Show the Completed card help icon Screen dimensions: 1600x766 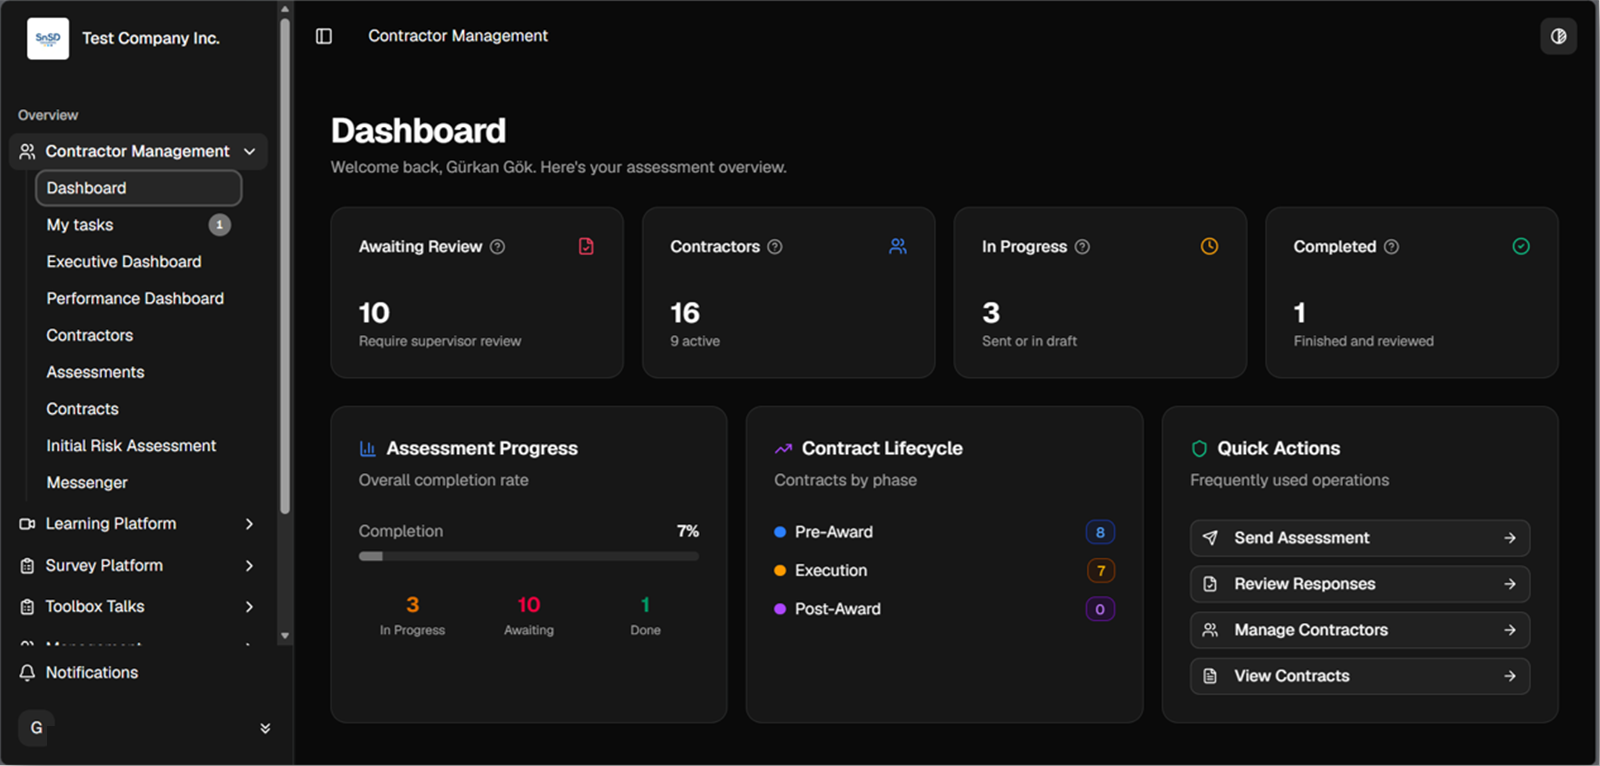tap(1391, 247)
